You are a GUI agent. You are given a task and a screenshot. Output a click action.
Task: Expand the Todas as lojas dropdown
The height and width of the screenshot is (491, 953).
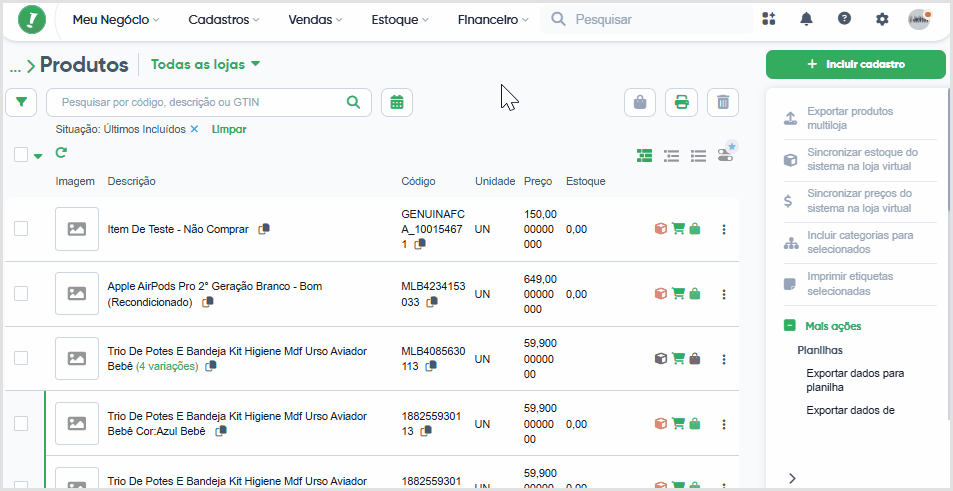(205, 64)
